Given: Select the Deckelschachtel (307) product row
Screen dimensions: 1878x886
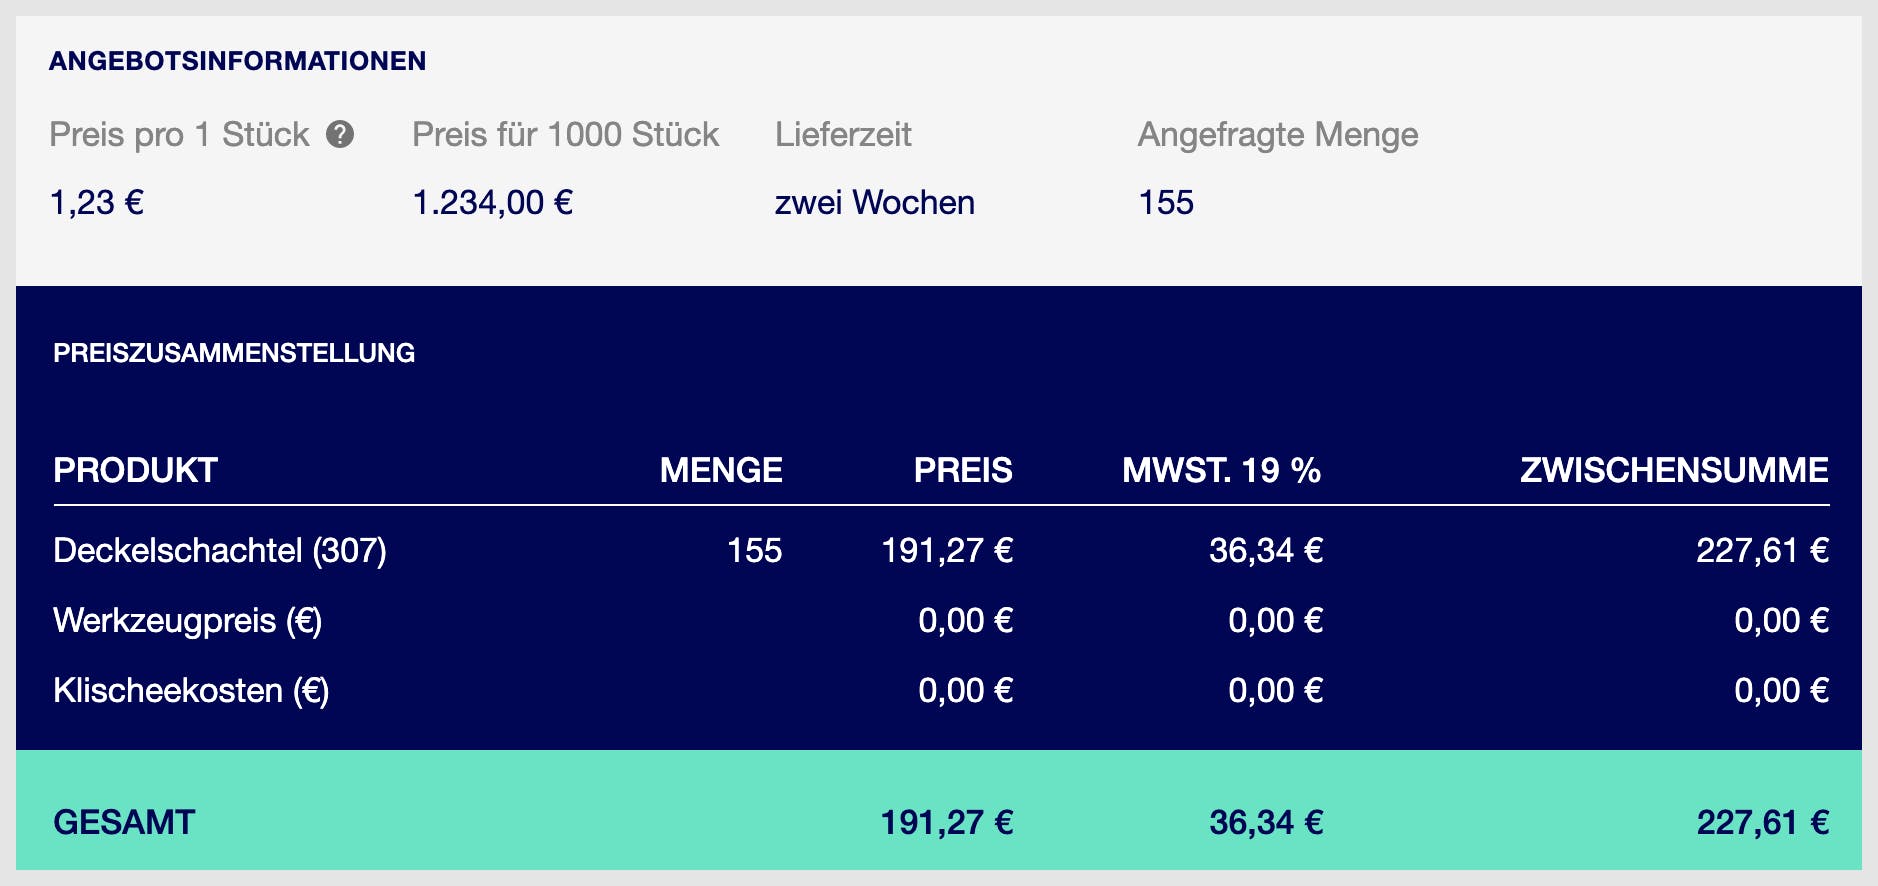Looking at the screenshot, I should click(941, 550).
